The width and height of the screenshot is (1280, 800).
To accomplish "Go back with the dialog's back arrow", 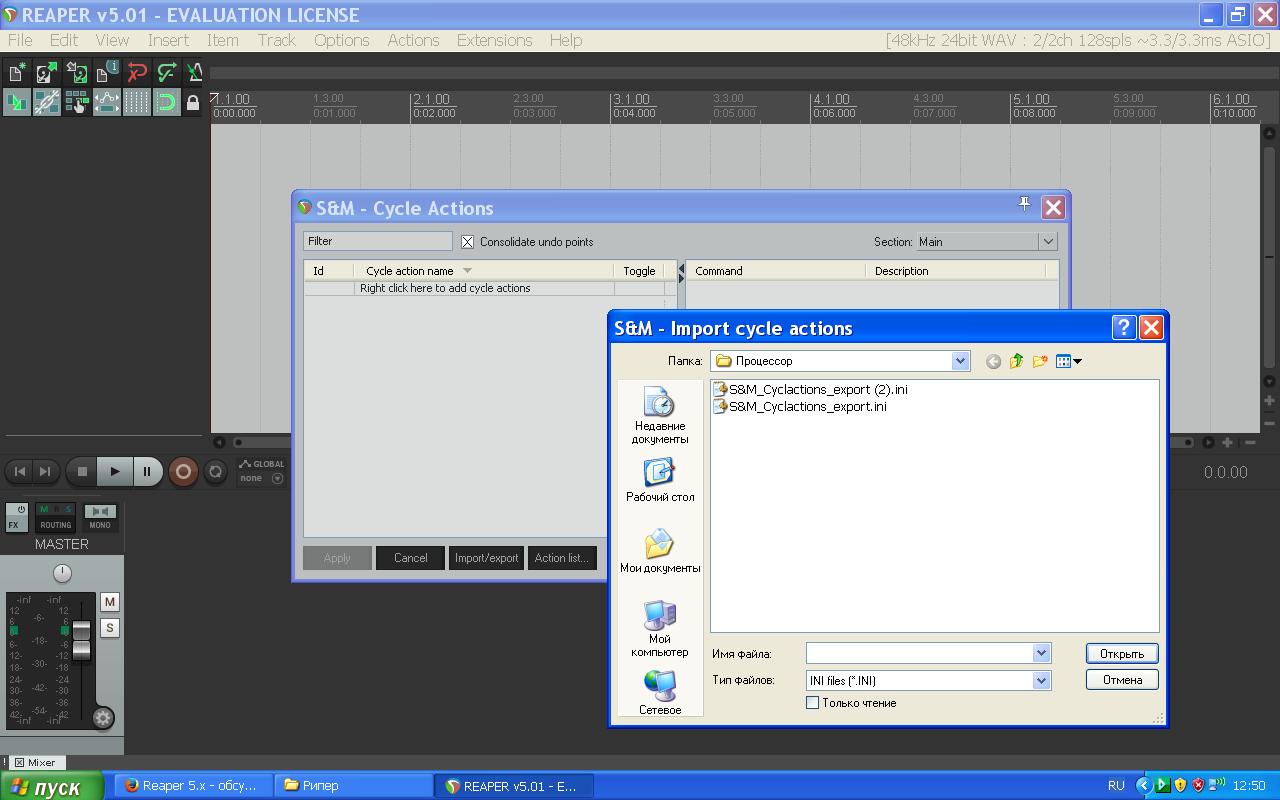I will click(x=993, y=361).
